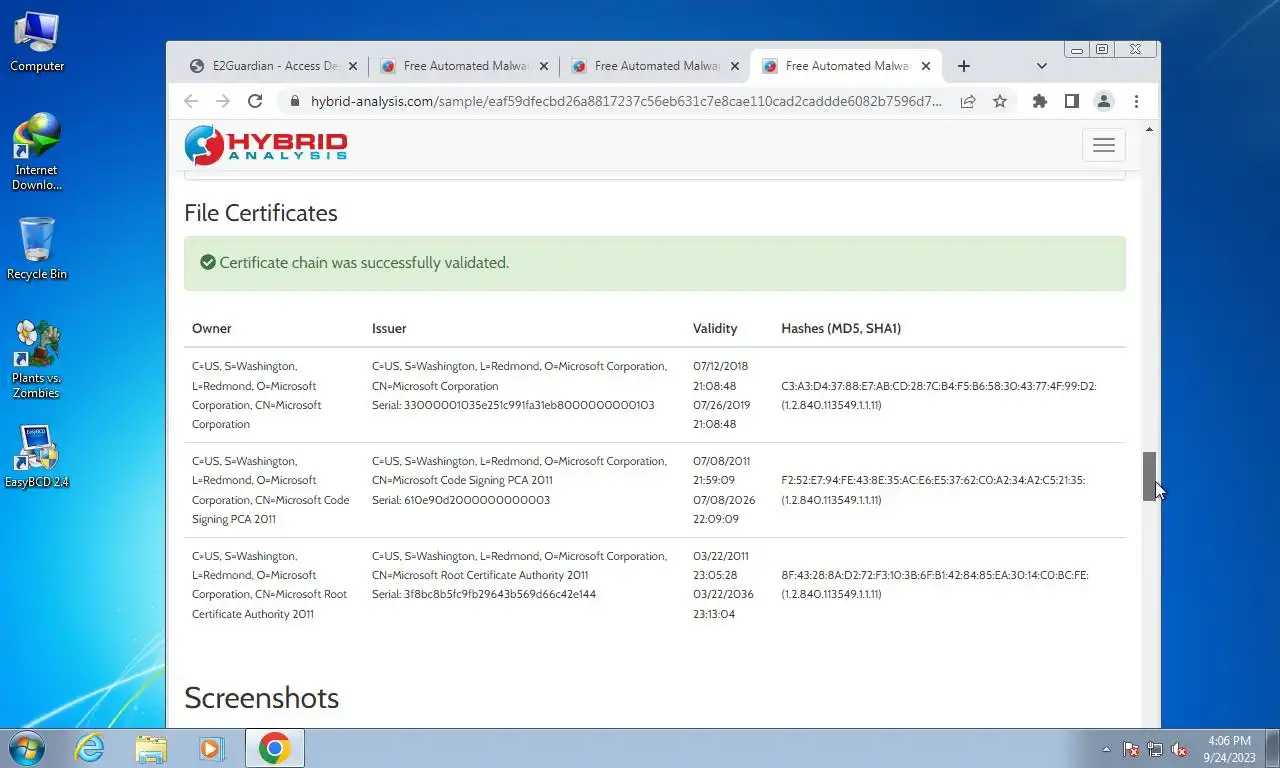Click hash starting F2:52:E7:94:FE
The height and width of the screenshot is (768, 1280).
pyautogui.click(x=933, y=480)
